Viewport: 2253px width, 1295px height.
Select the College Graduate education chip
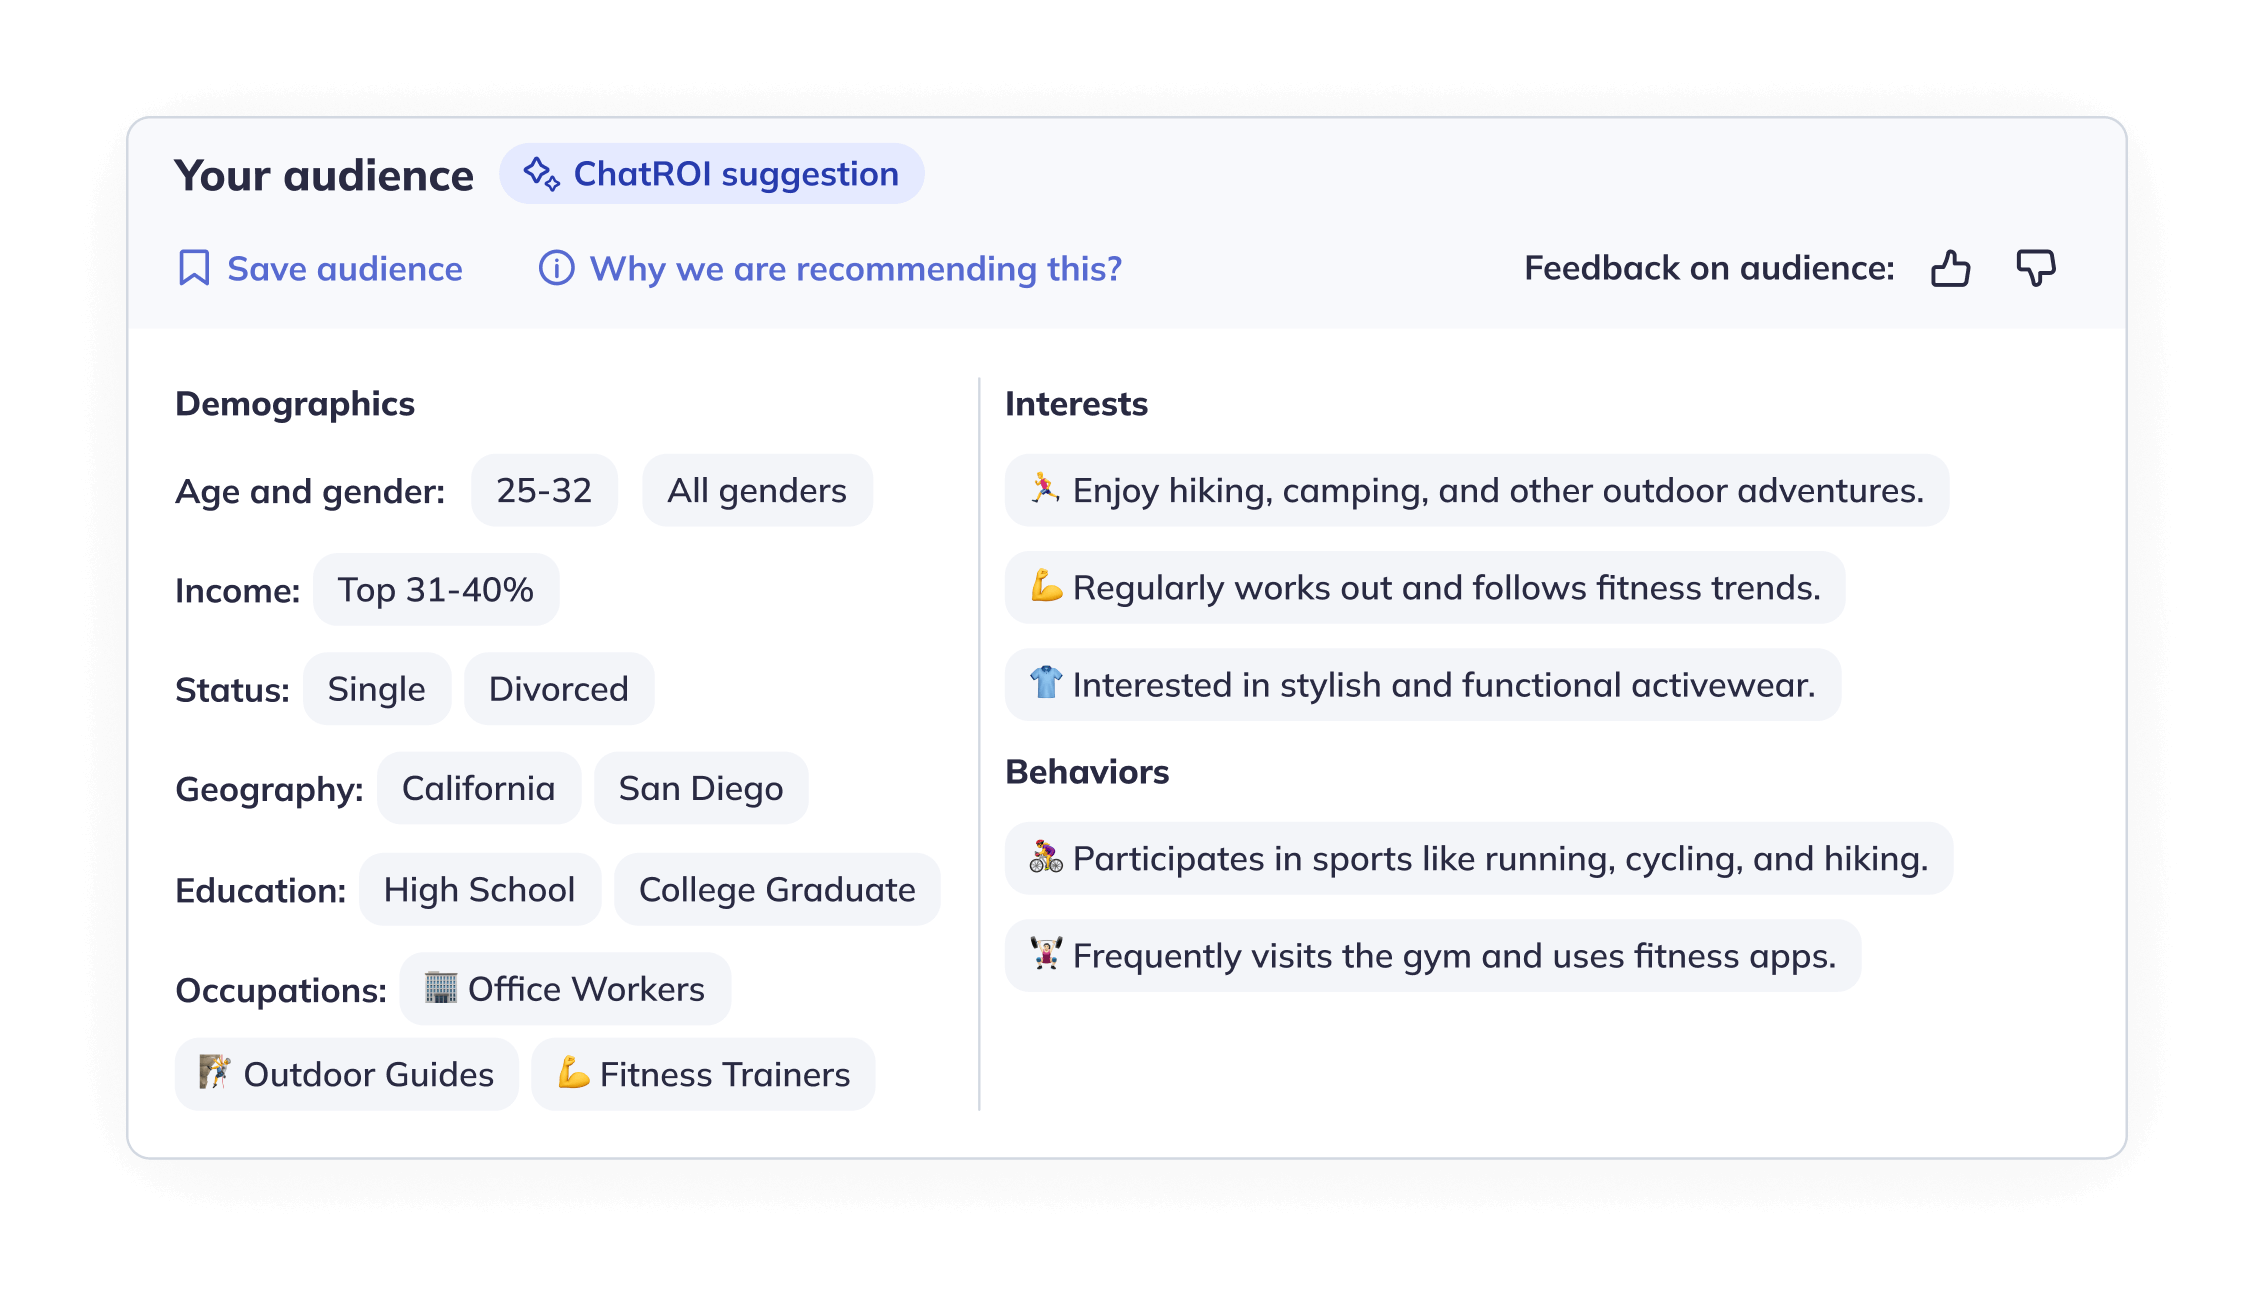777,889
